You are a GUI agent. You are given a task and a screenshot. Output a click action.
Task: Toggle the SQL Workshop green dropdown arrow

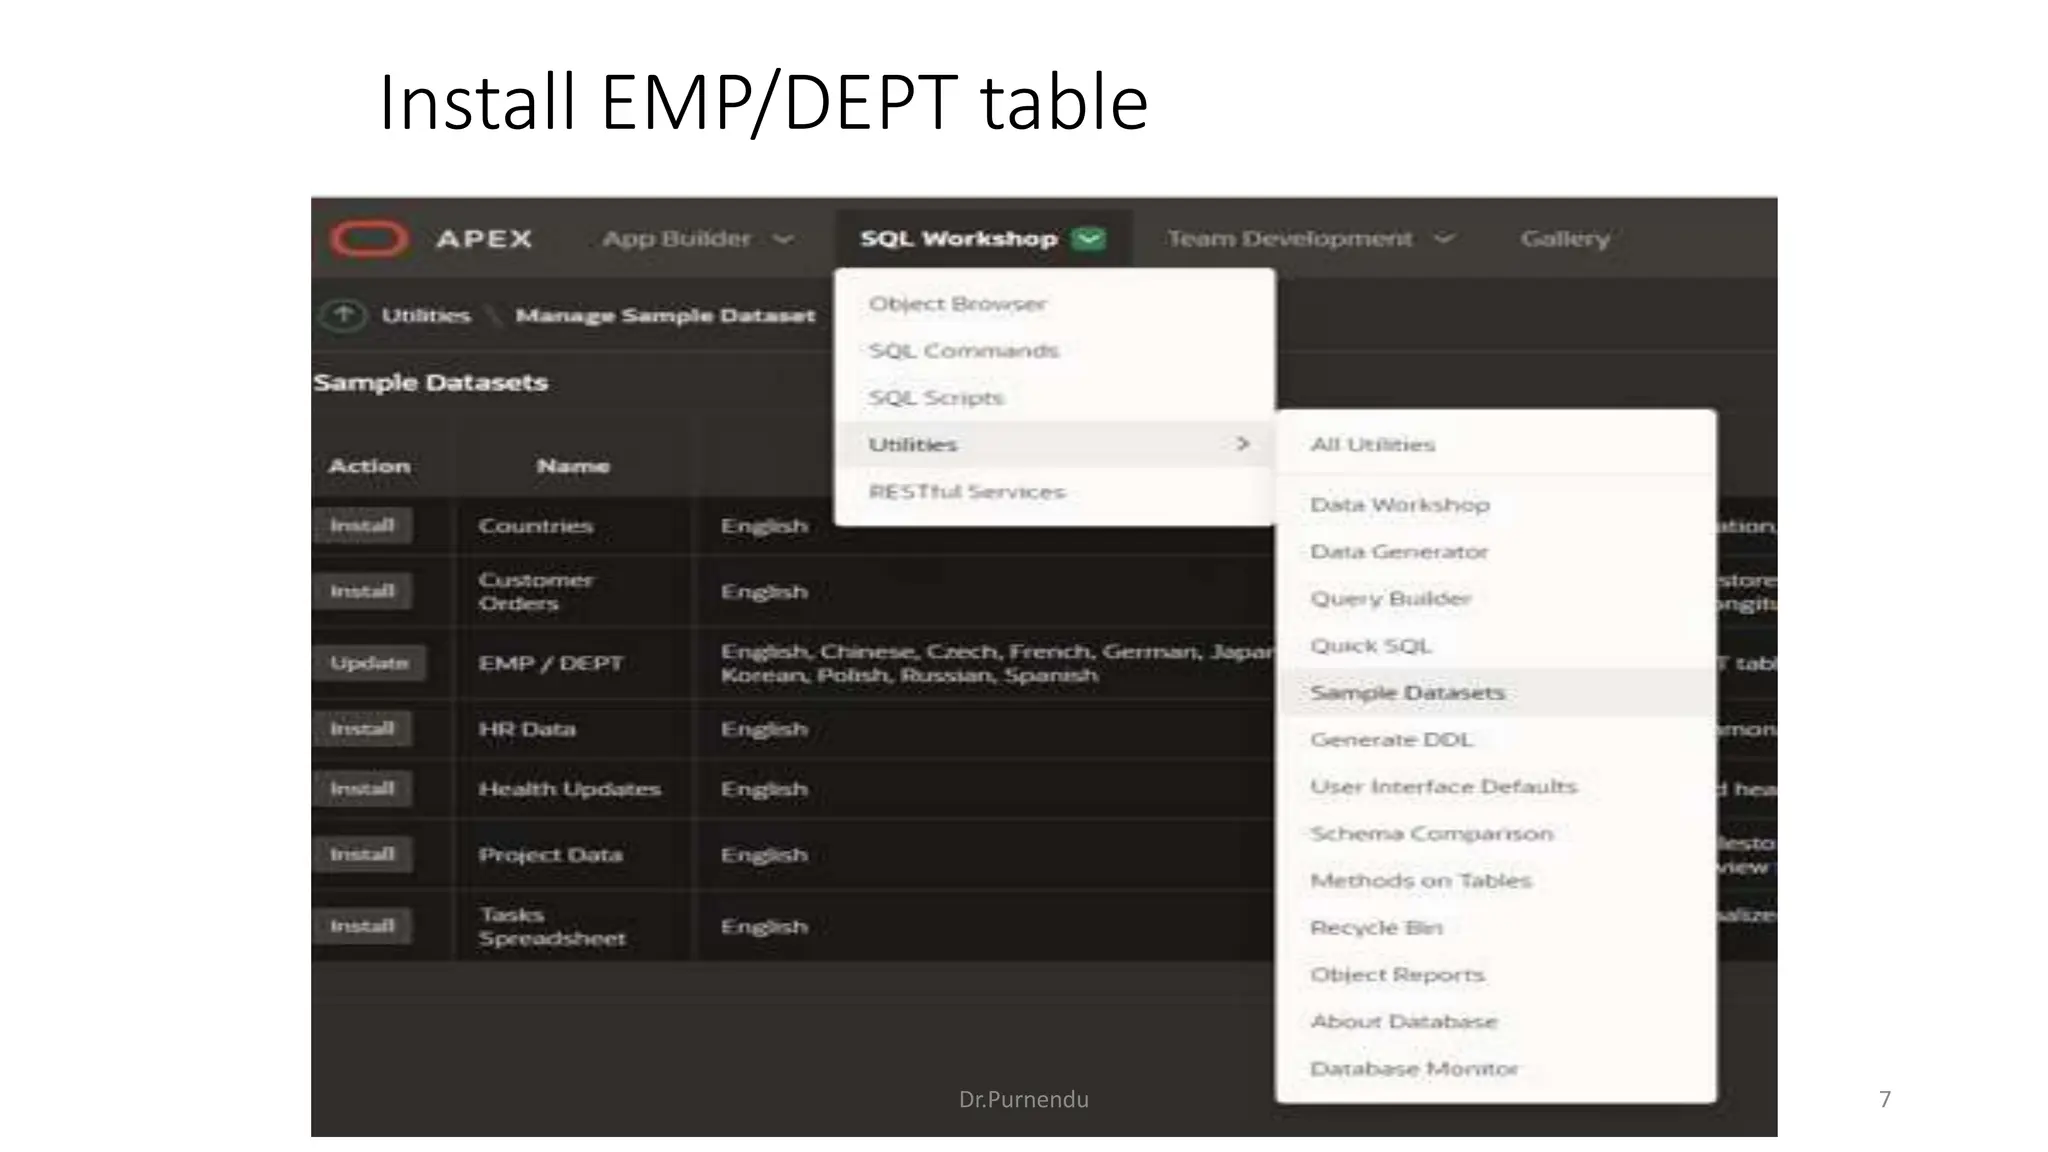click(1089, 239)
